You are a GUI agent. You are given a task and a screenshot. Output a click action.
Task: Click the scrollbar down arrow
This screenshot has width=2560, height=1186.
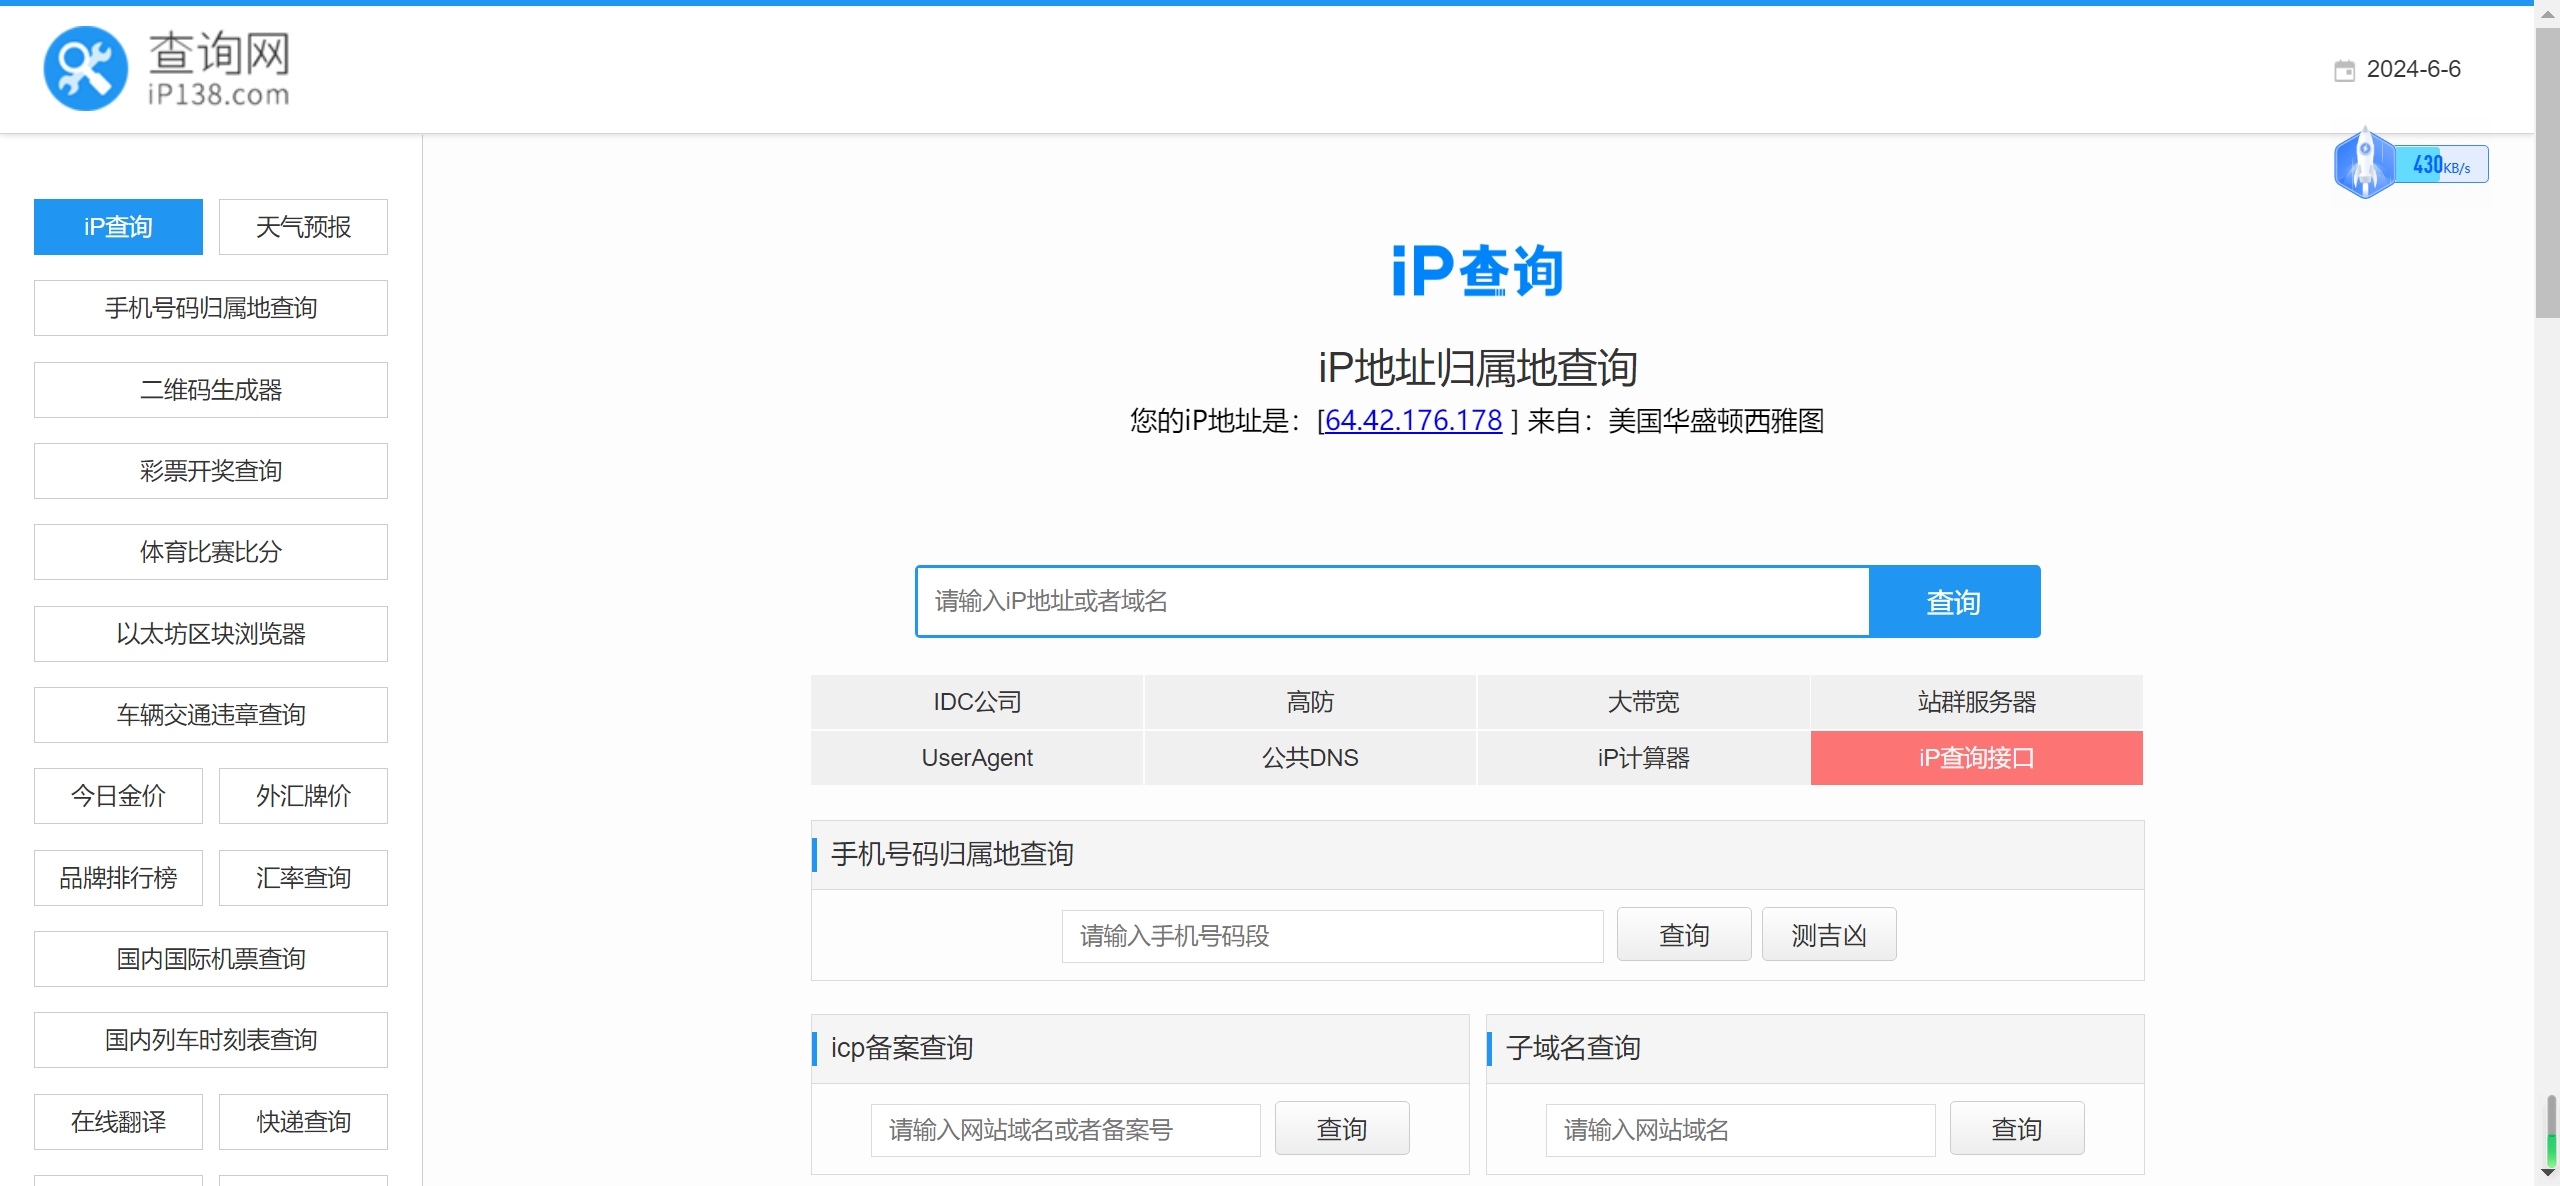pos(2547,1174)
